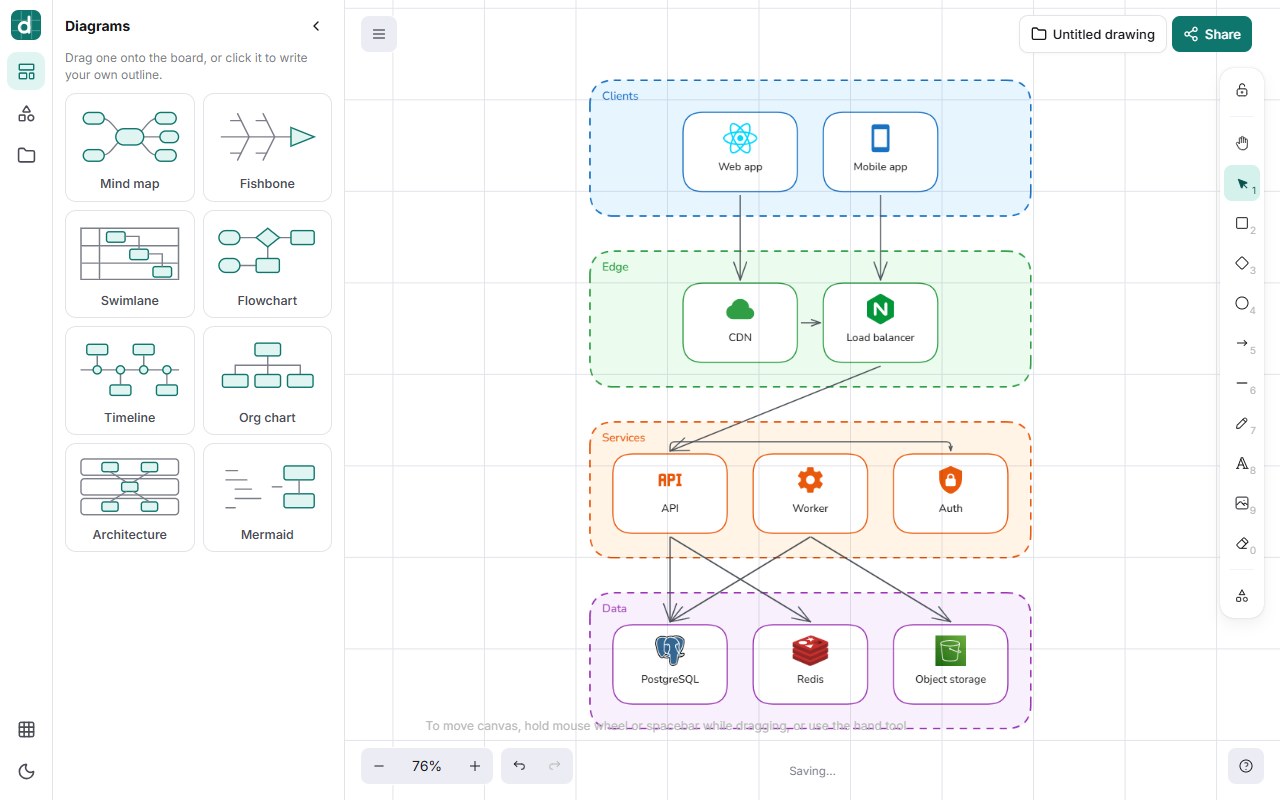Select the Selection arrow tool
Image resolution: width=1280 pixels, height=800 pixels.
click(x=1242, y=183)
